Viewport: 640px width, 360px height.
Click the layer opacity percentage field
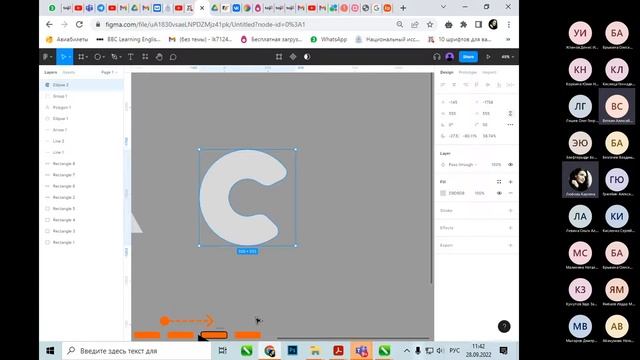click(x=496, y=164)
